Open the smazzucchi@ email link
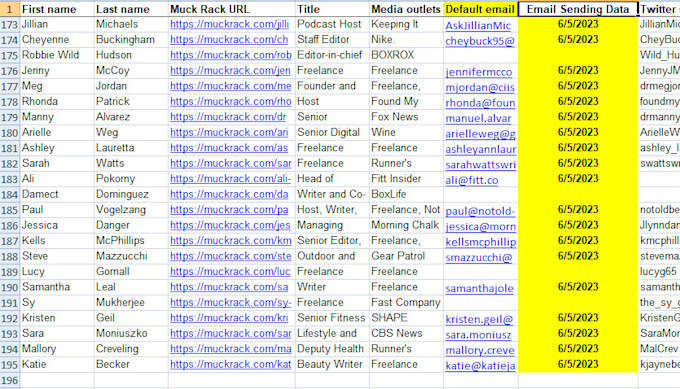Image resolution: width=680 pixels, height=389 pixels. tap(479, 258)
